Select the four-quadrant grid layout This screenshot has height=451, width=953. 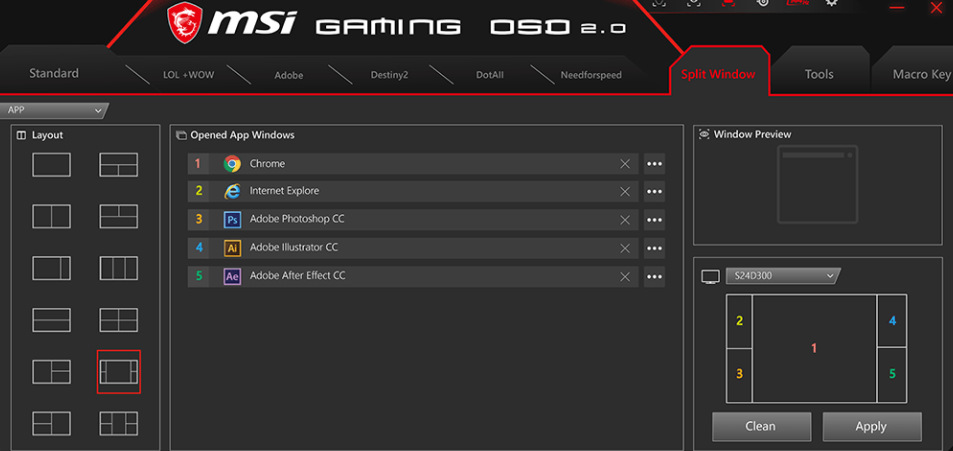coord(119,320)
